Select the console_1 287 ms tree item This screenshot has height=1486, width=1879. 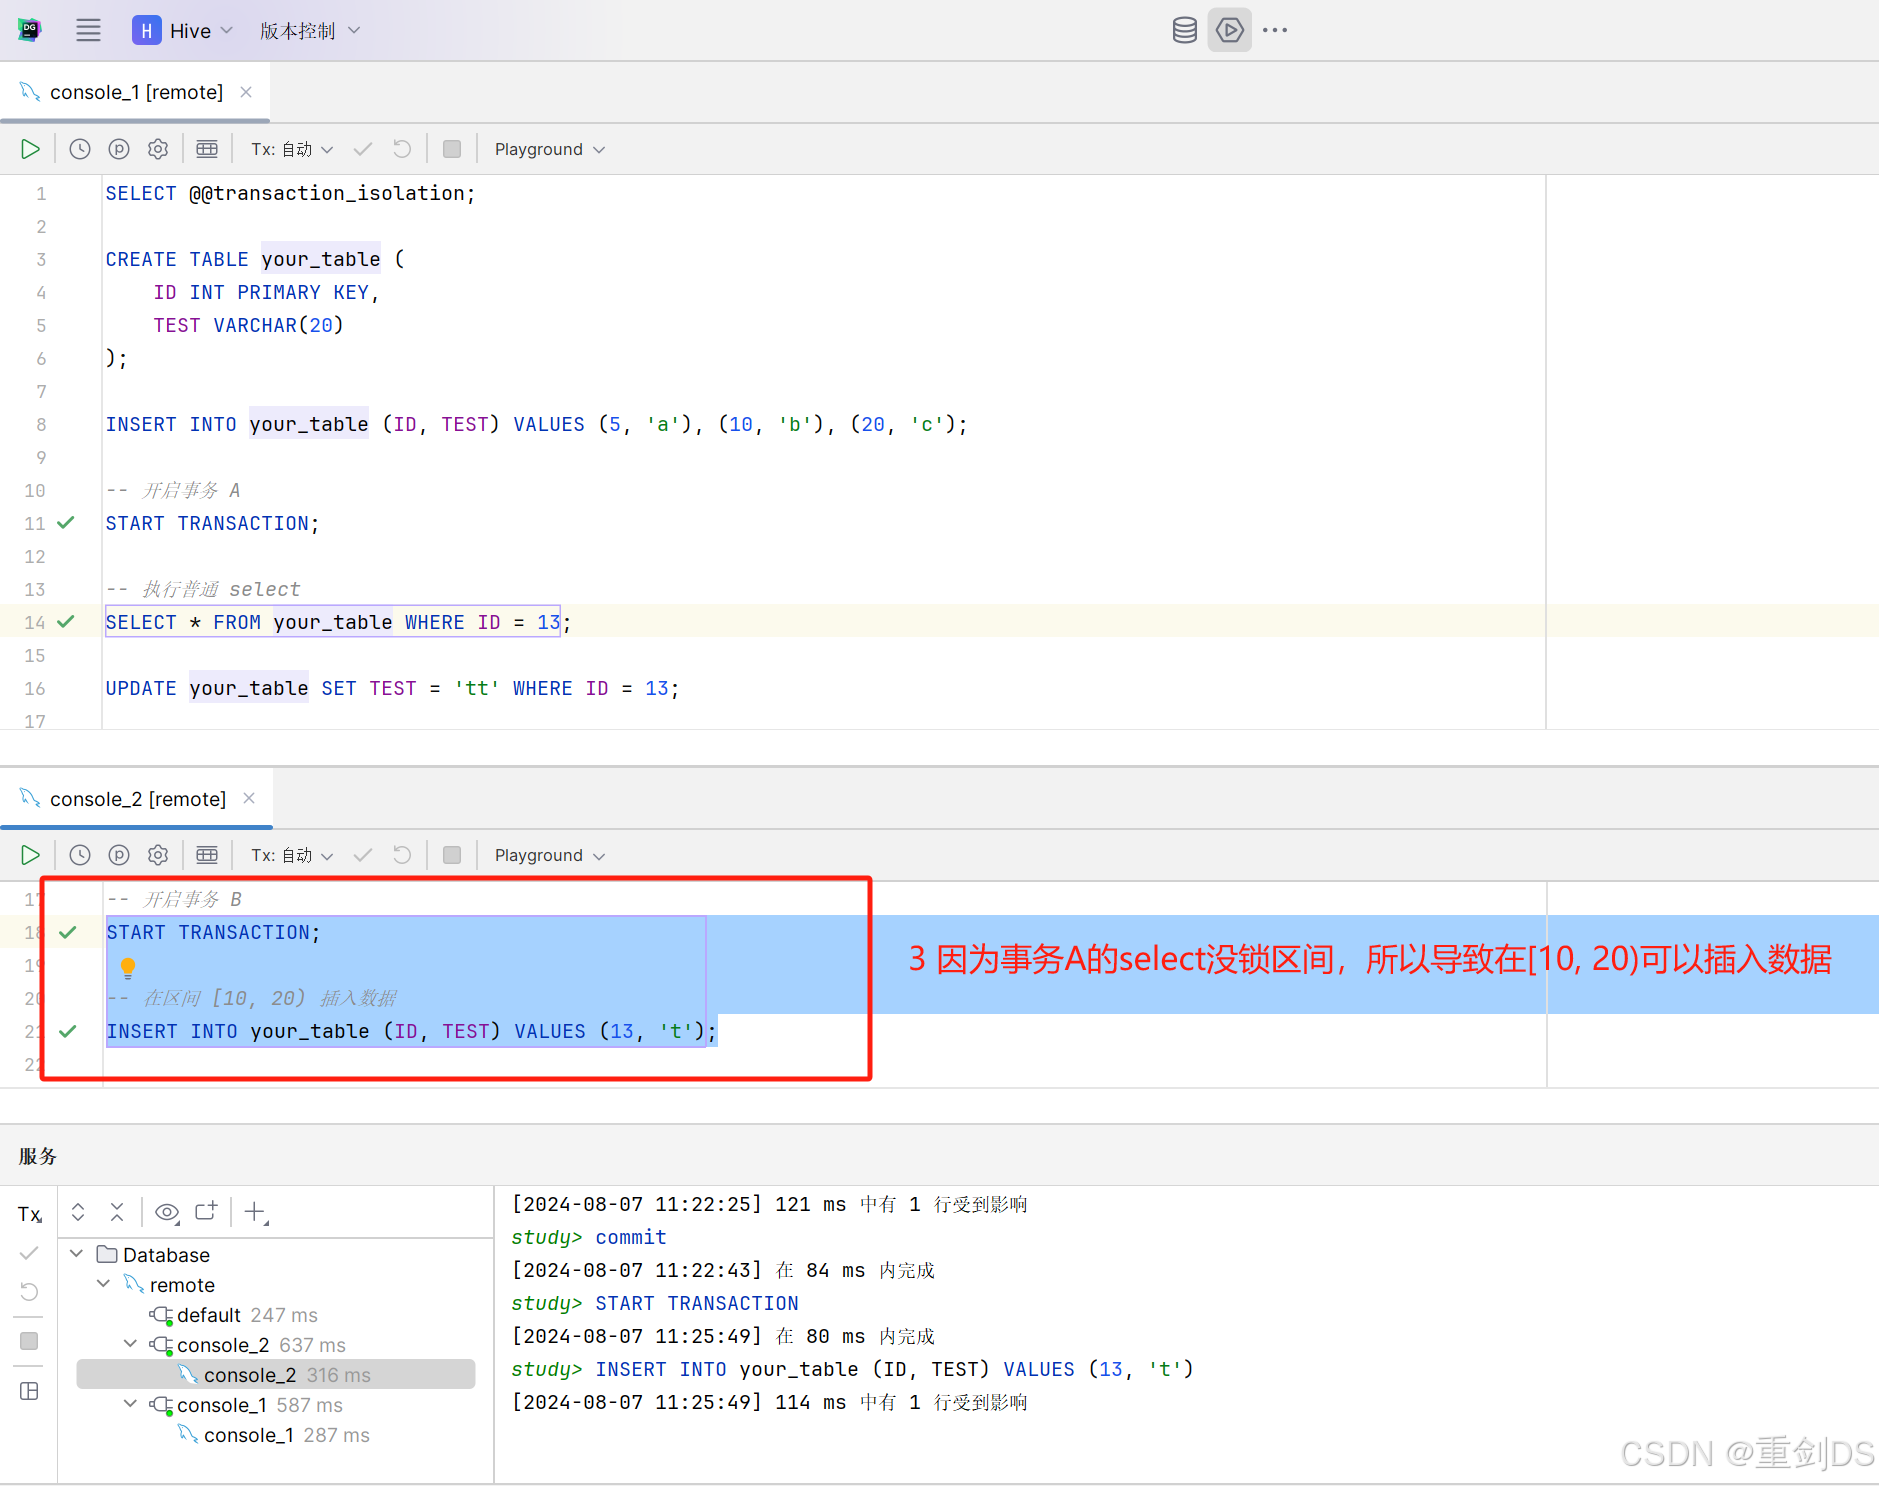point(274,1435)
